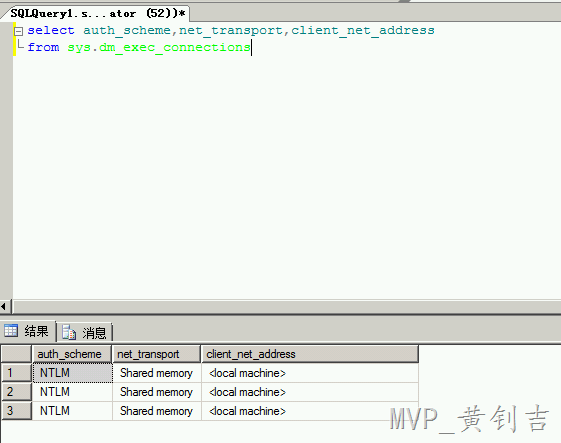Select row 1 header in results
Viewport: 561px width, 443px height.
coord(16,373)
